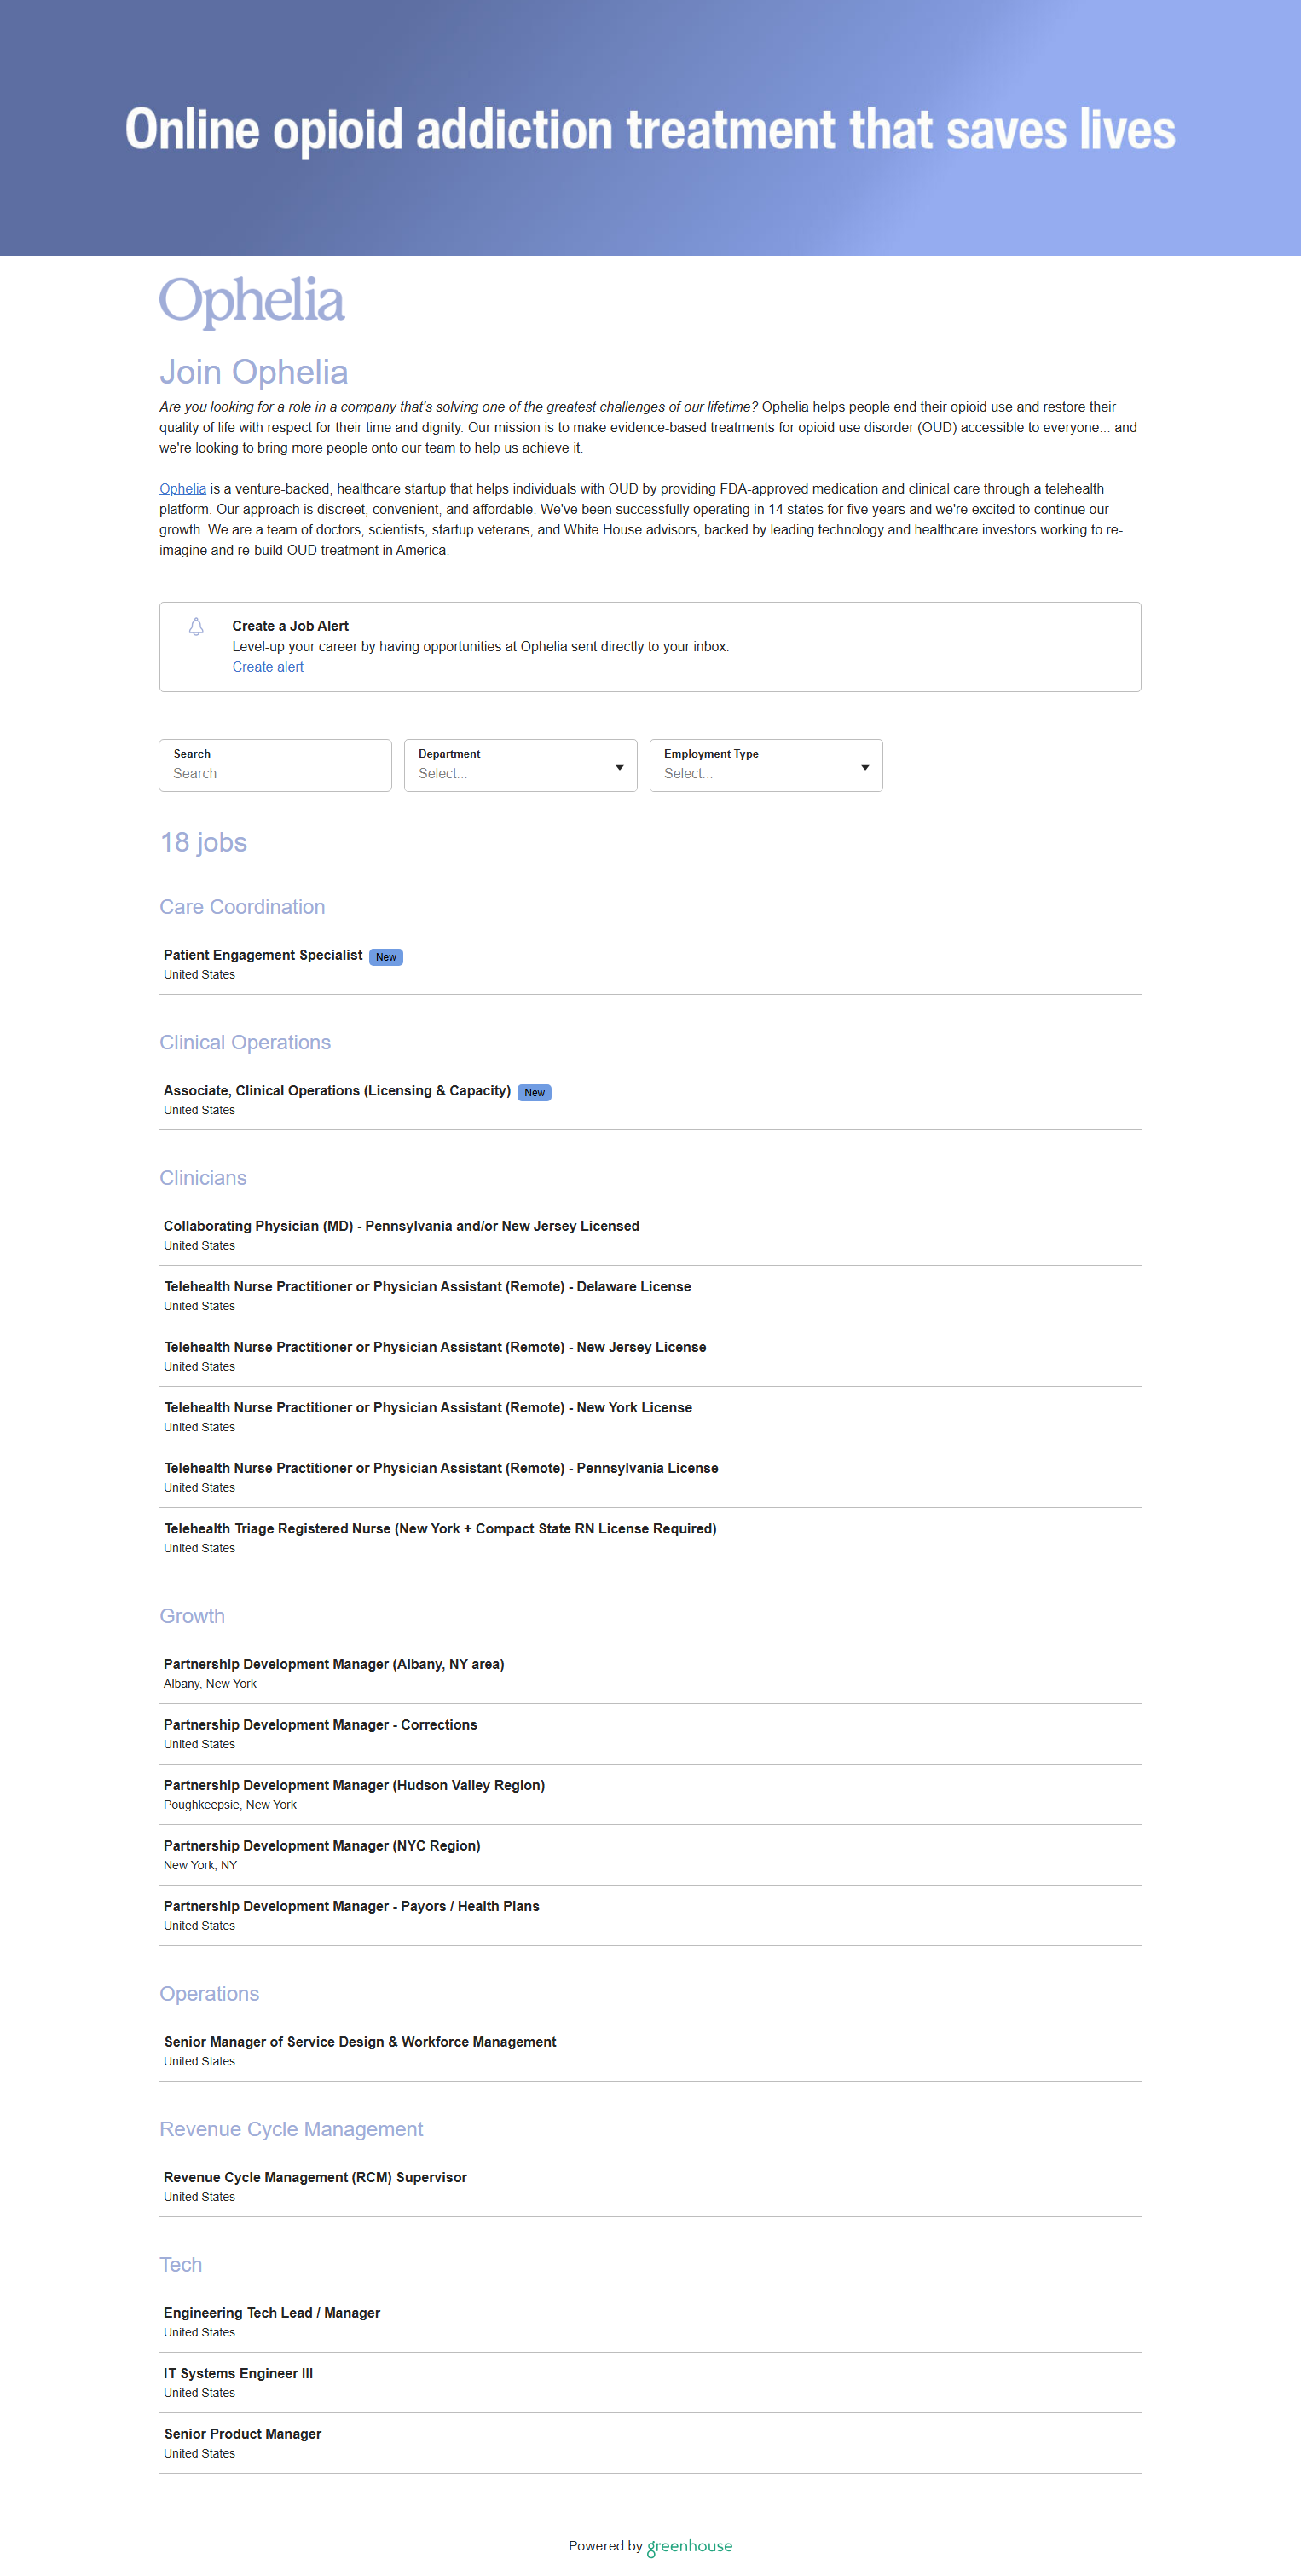Open the greenhouse logo link in the footer
This screenshot has width=1301, height=2576.
(x=689, y=2546)
